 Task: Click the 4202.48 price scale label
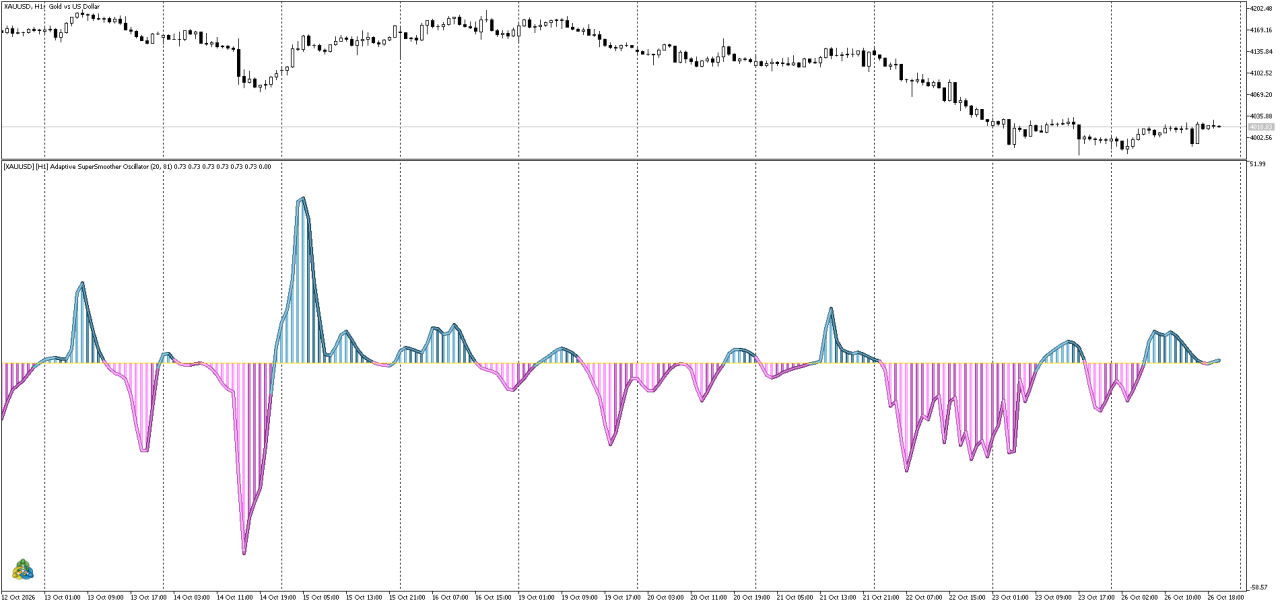[1260, 8]
